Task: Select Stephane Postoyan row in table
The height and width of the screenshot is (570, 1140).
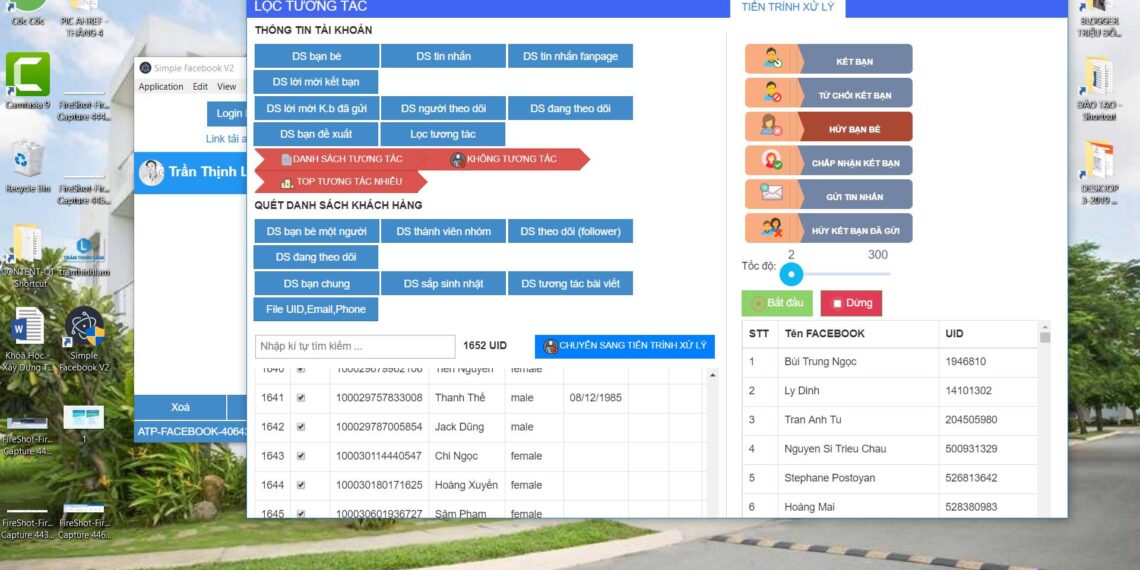Action: point(890,478)
